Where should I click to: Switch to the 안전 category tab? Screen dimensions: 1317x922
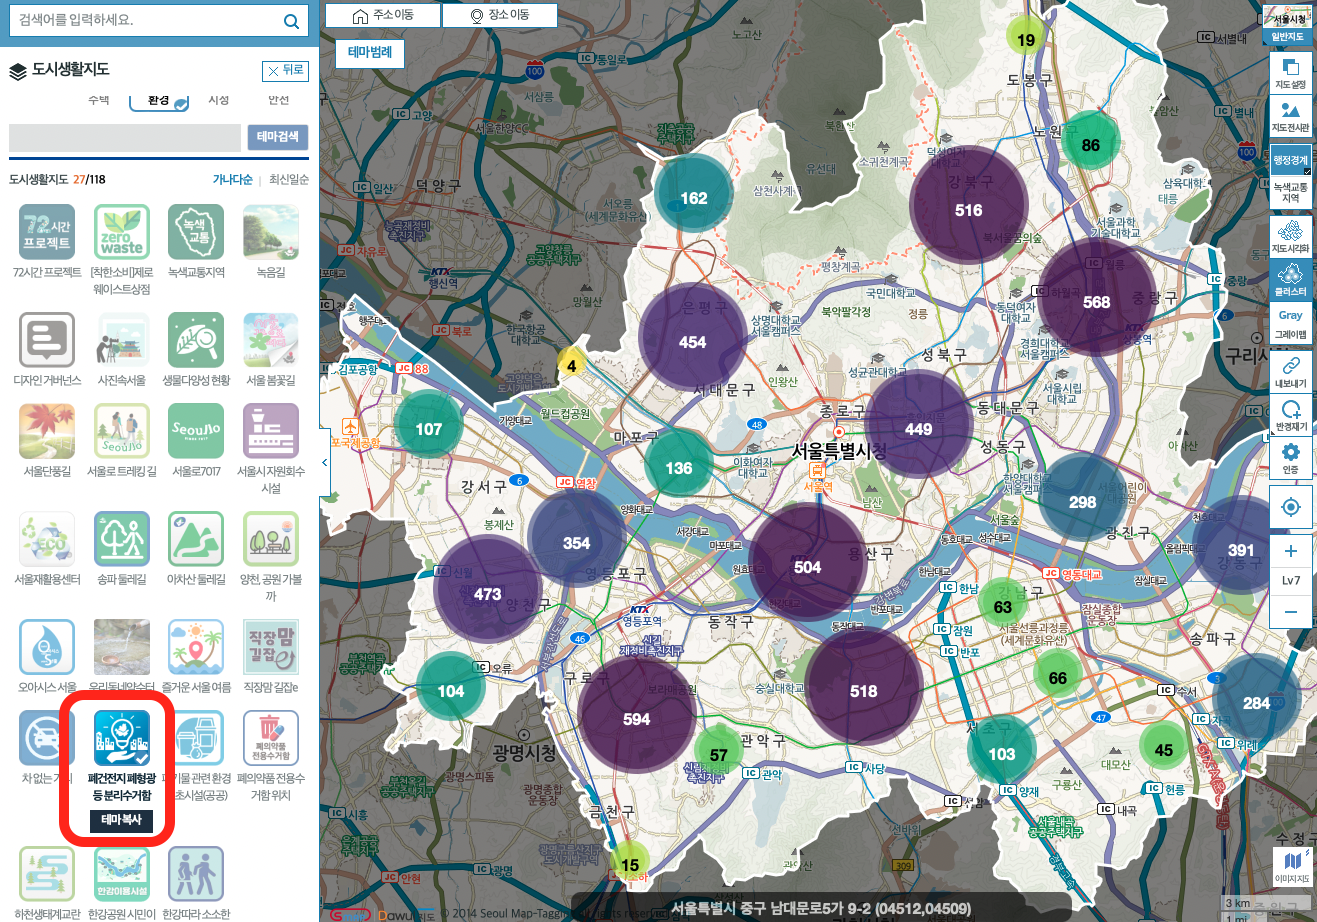[x=279, y=100]
